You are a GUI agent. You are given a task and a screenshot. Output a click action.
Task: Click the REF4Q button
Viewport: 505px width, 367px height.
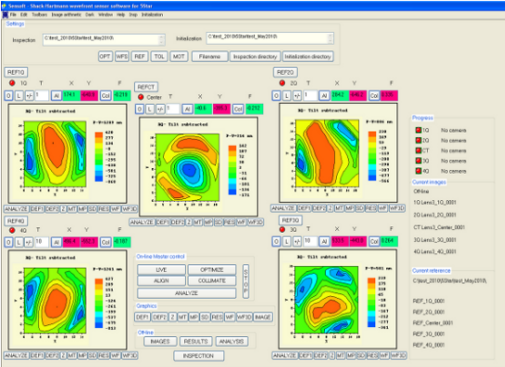click(x=16, y=221)
